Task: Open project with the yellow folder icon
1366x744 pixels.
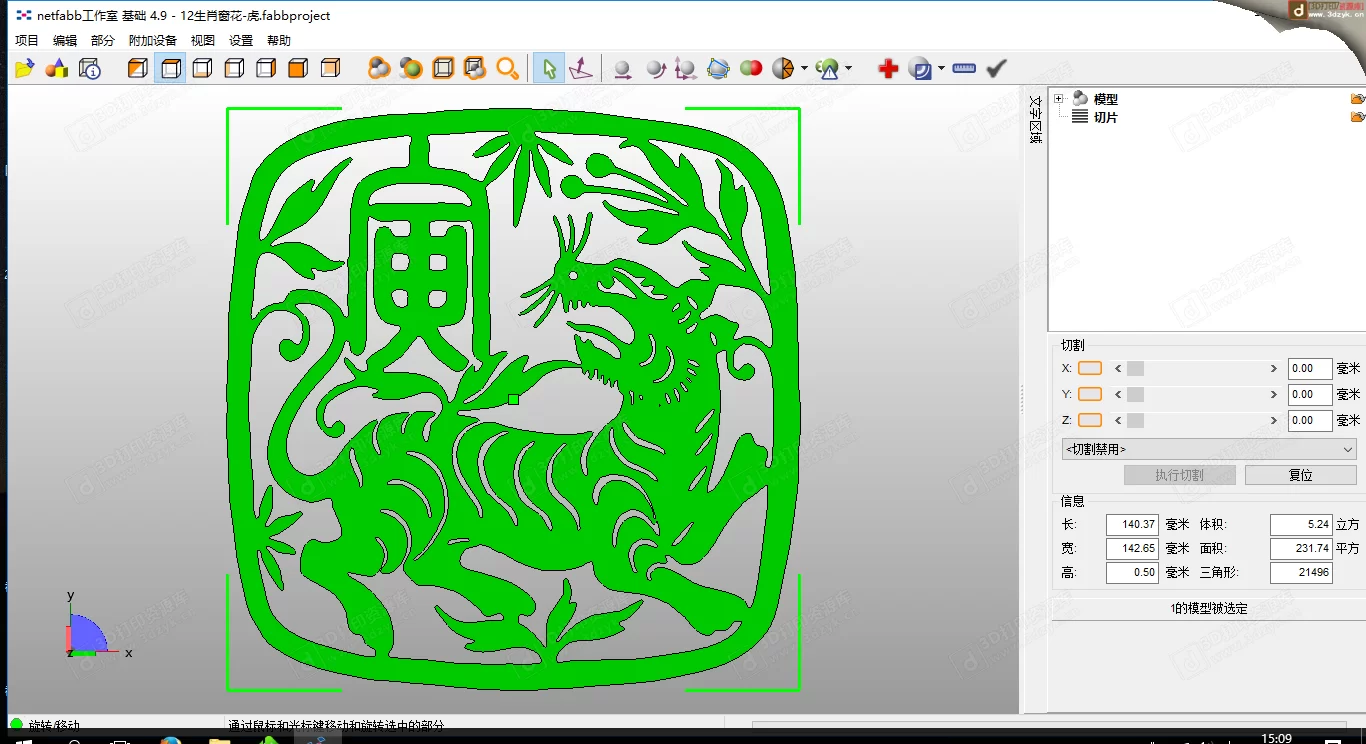Action: [25, 68]
